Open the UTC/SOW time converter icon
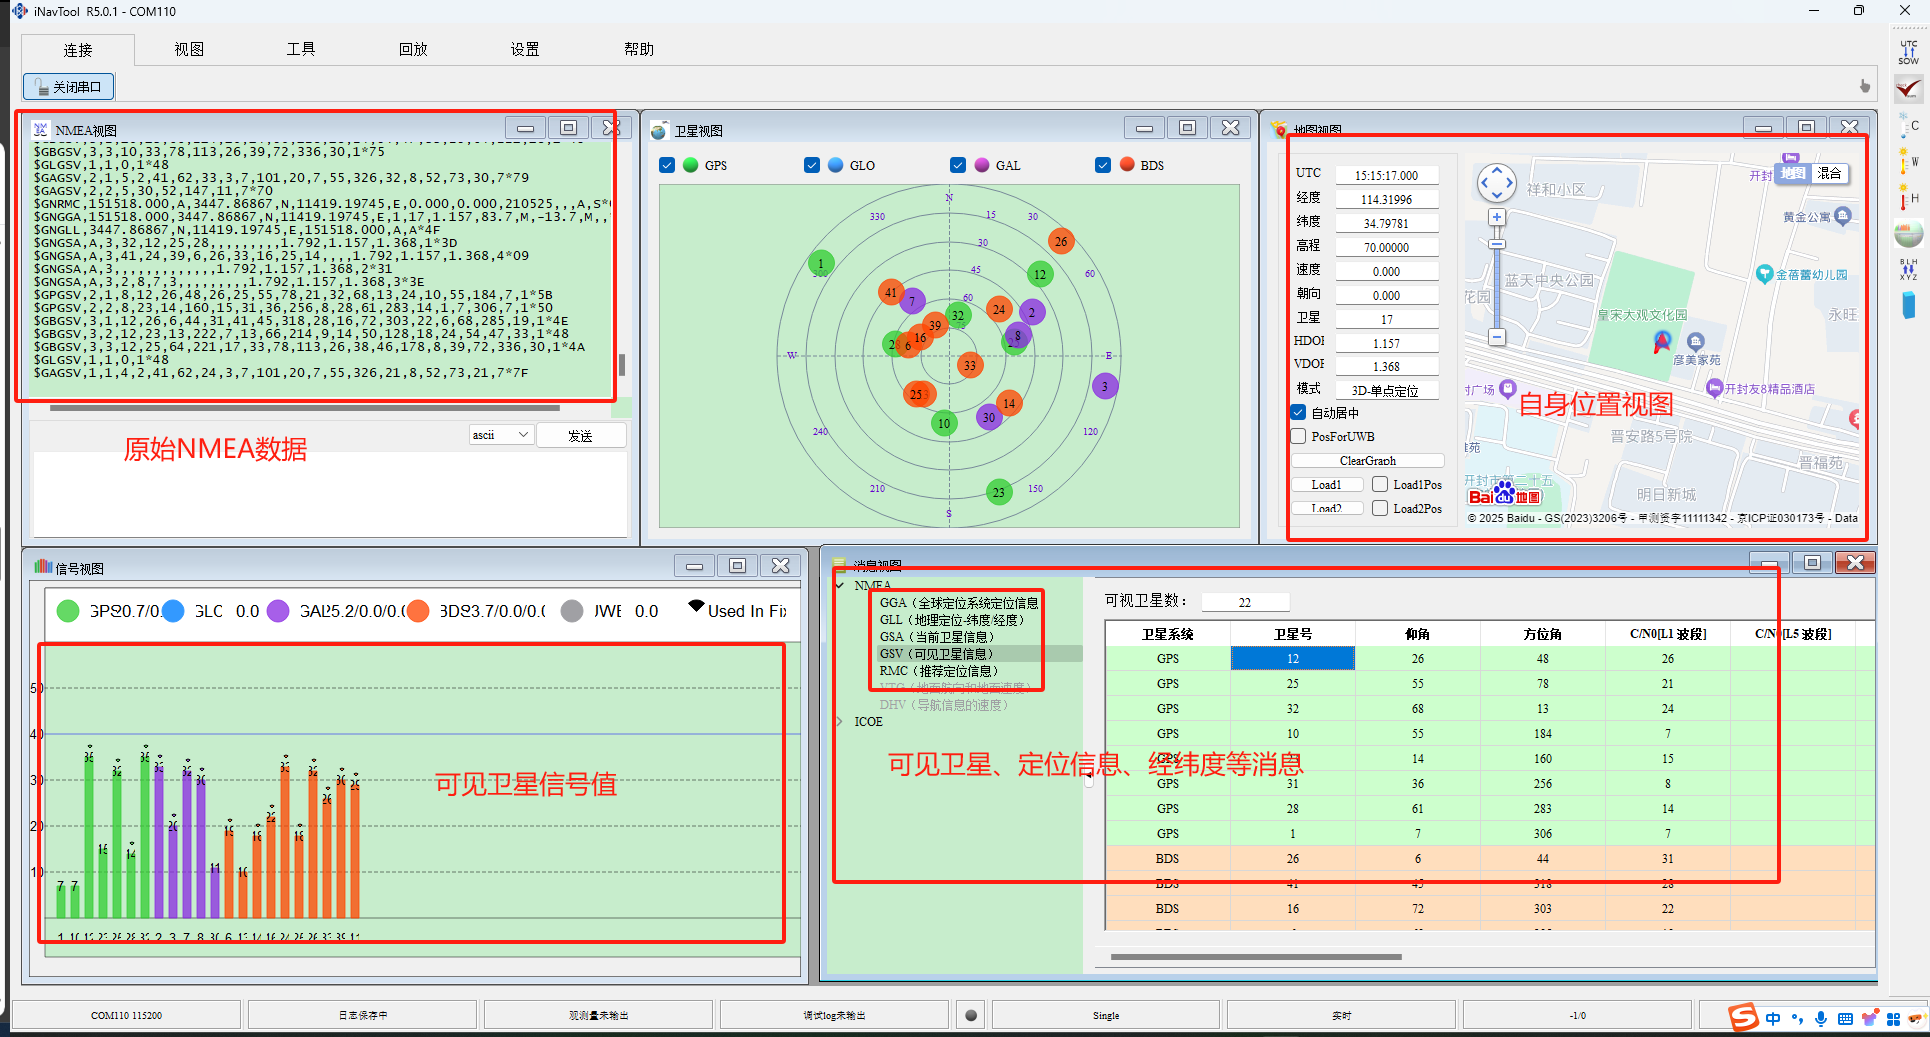The height and width of the screenshot is (1037, 1930). click(x=1908, y=53)
